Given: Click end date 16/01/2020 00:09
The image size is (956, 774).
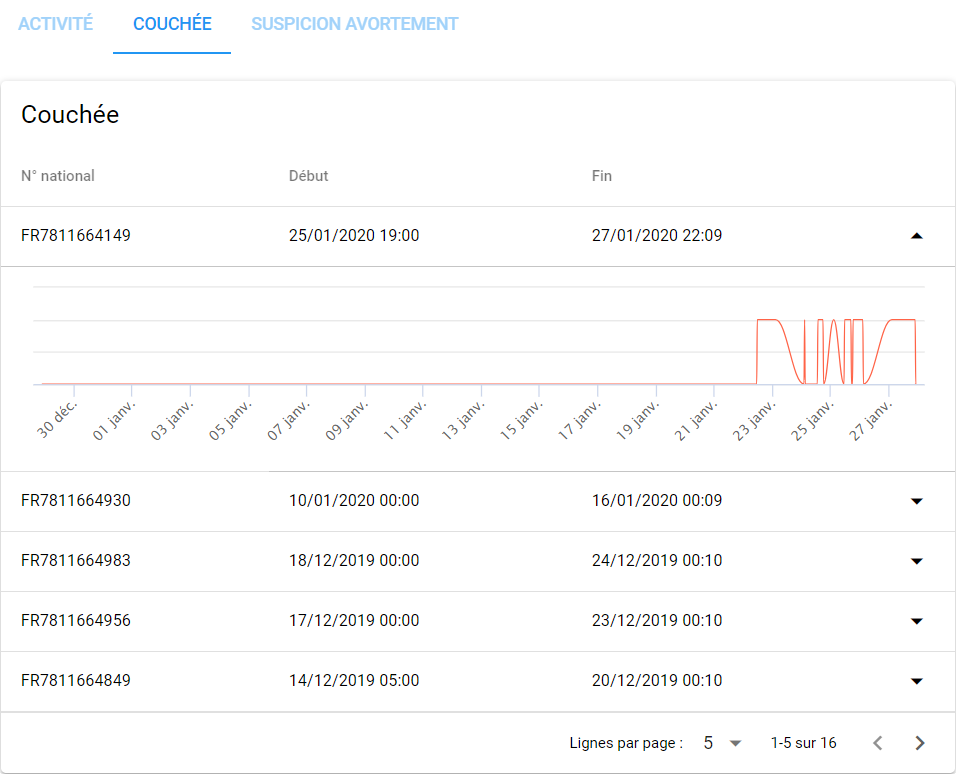Looking at the screenshot, I should pyautogui.click(x=657, y=500).
